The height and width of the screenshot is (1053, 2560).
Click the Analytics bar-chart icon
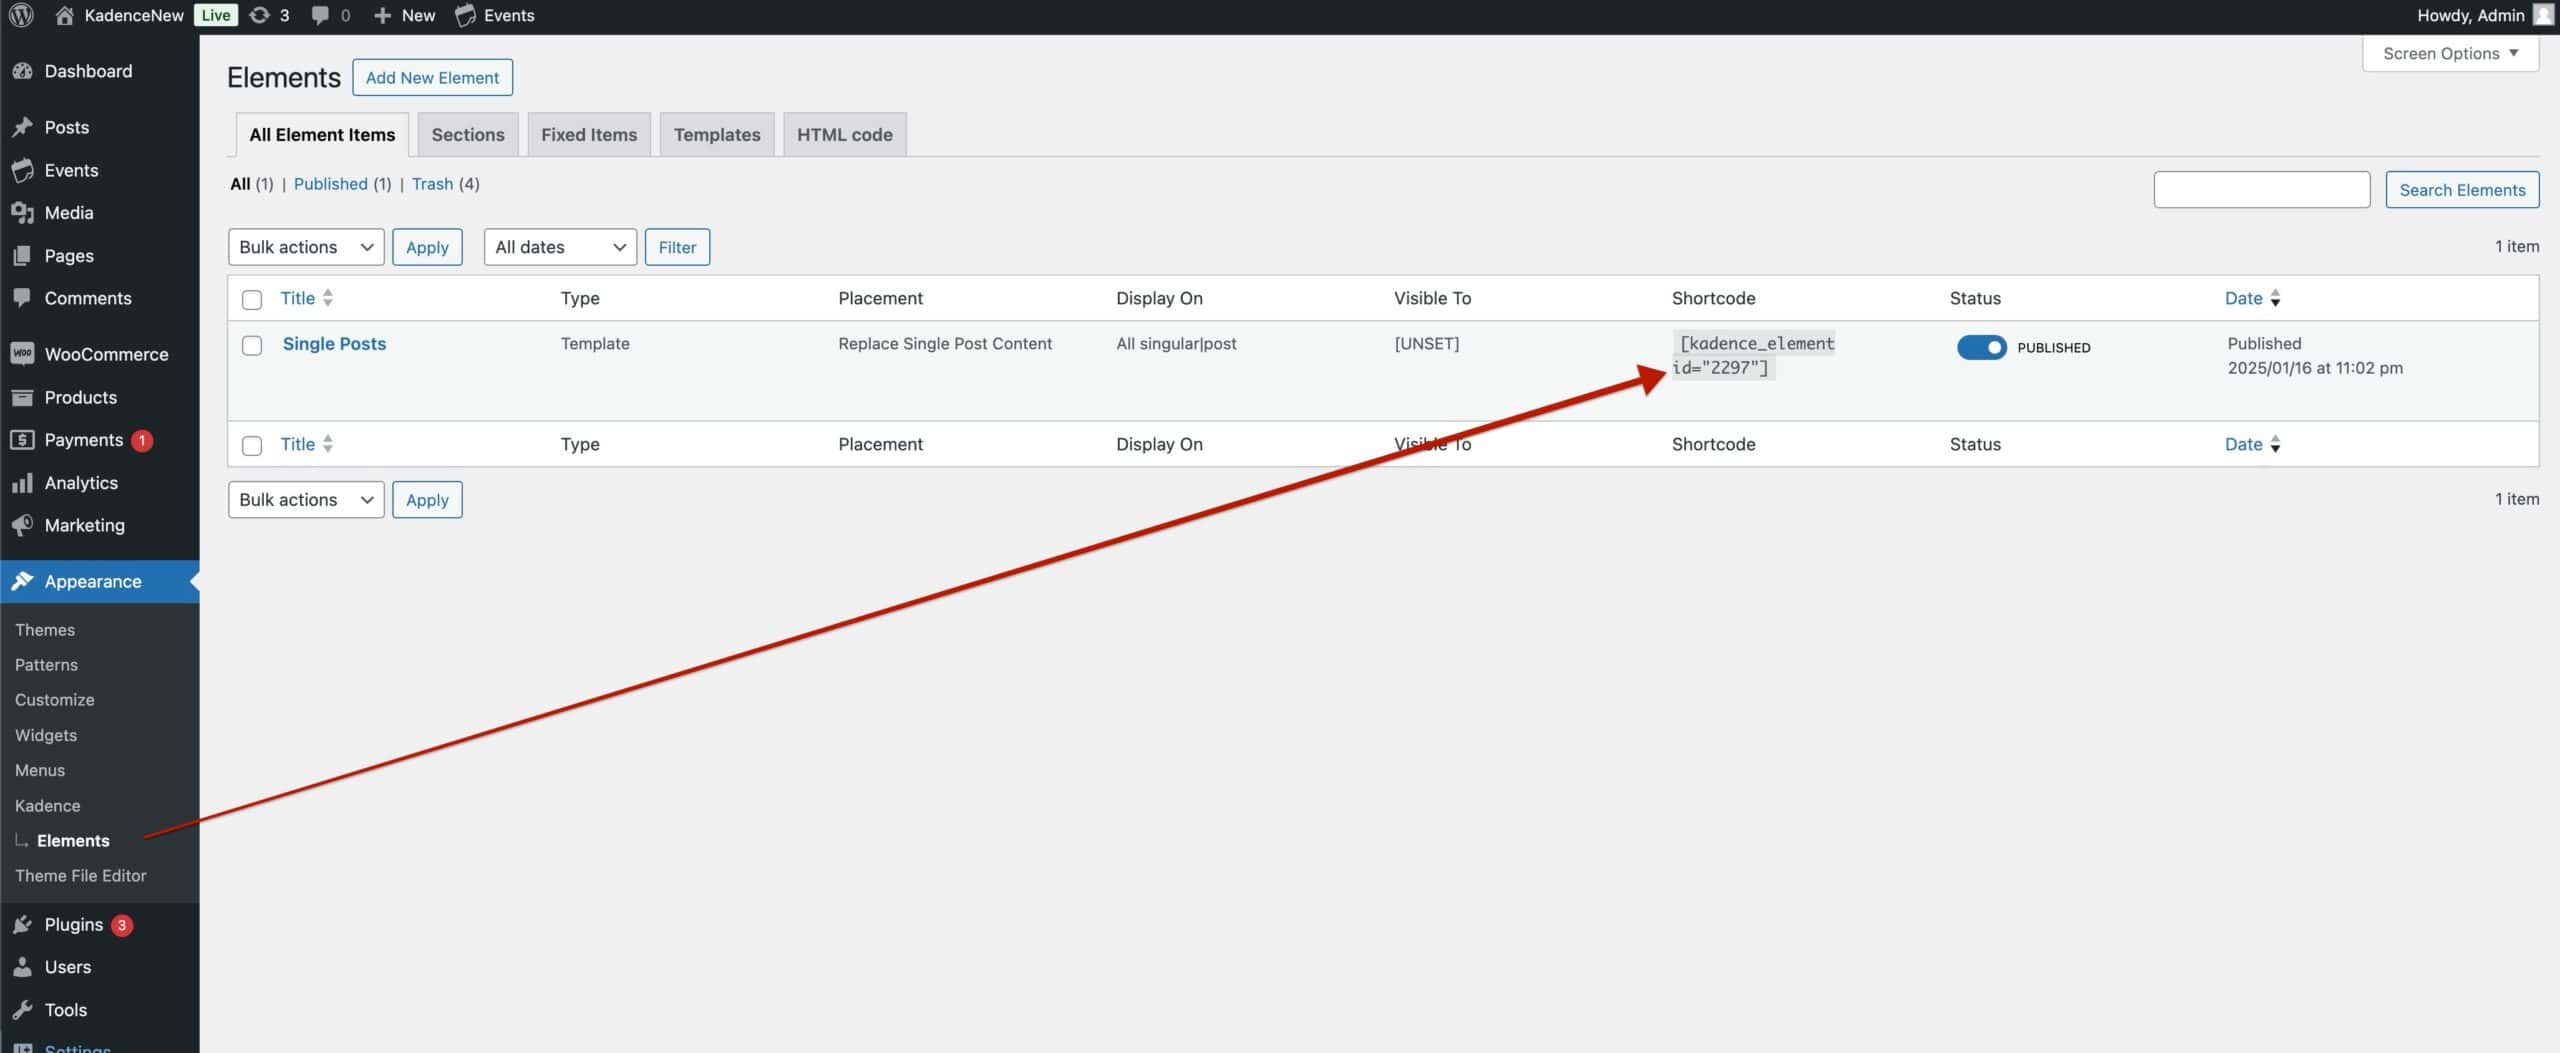(x=23, y=482)
